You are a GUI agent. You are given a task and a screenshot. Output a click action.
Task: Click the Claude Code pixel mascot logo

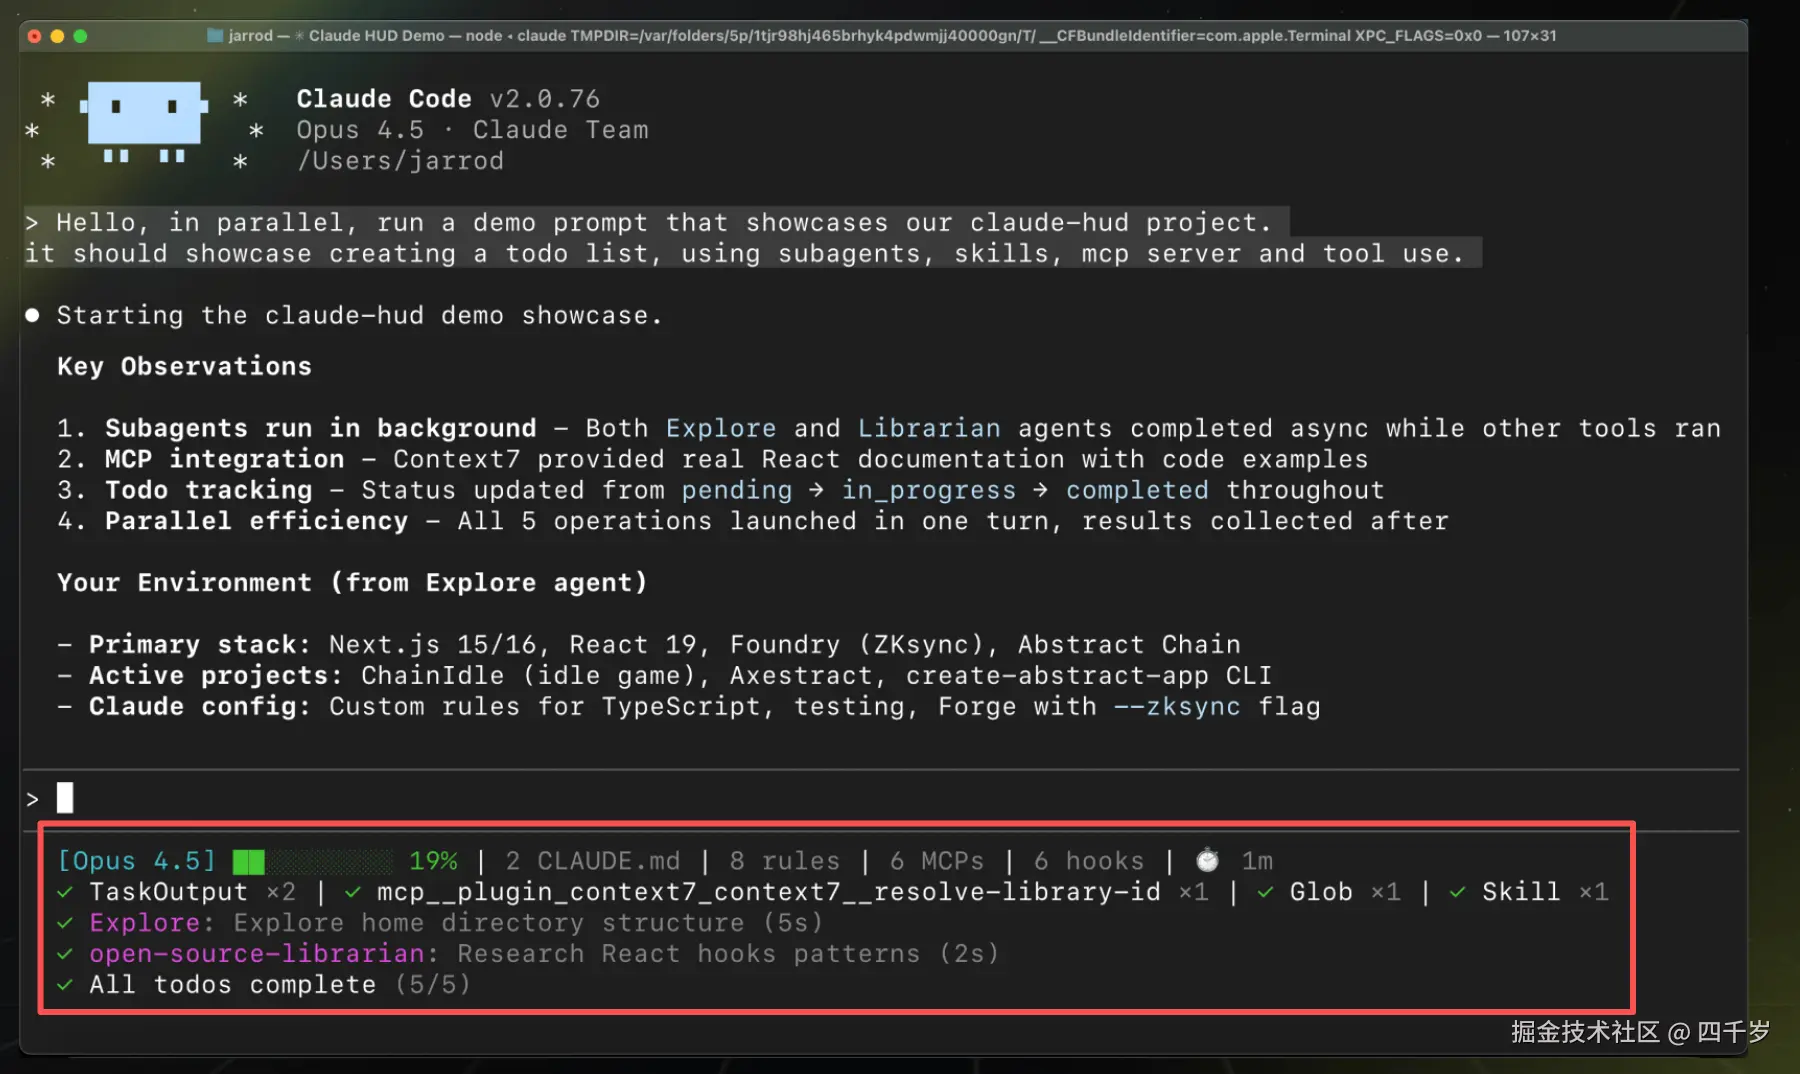pos(144,123)
